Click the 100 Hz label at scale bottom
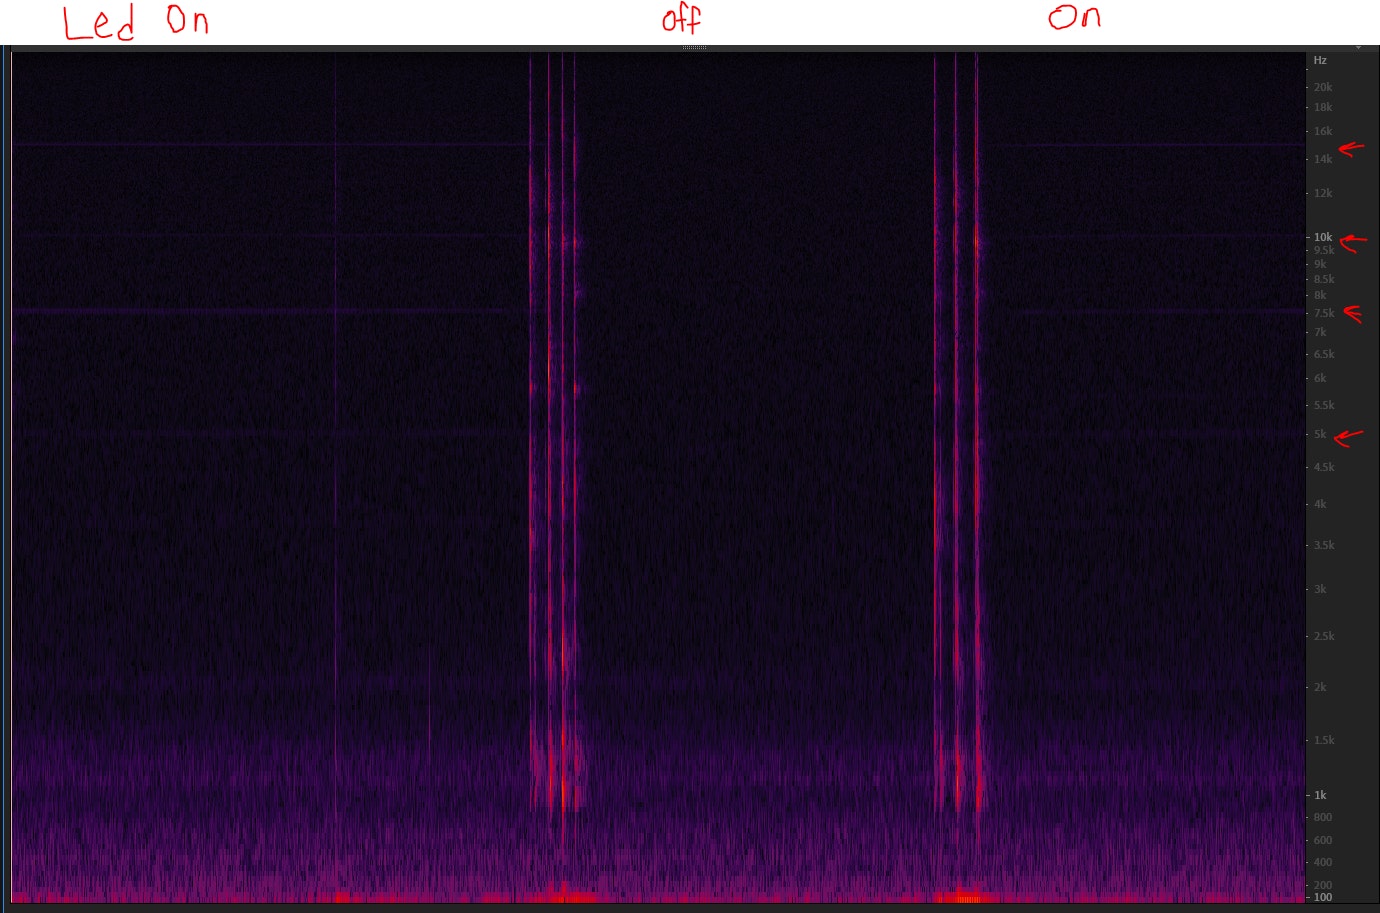The image size is (1380, 913). point(1322,897)
